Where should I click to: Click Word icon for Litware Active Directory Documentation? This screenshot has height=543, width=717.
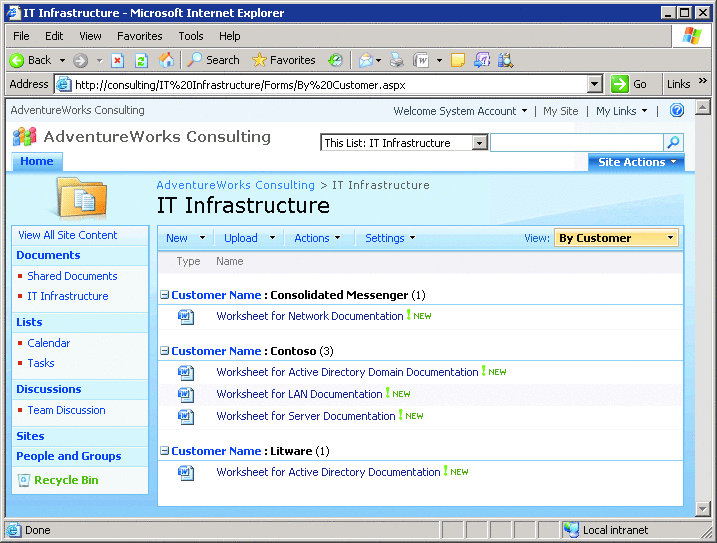click(x=186, y=473)
